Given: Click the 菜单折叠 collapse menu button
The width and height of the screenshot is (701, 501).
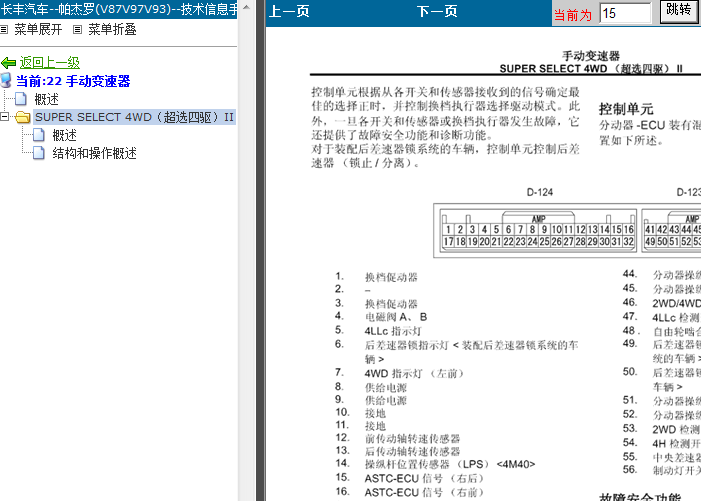Looking at the screenshot, I should pos(112,29).
